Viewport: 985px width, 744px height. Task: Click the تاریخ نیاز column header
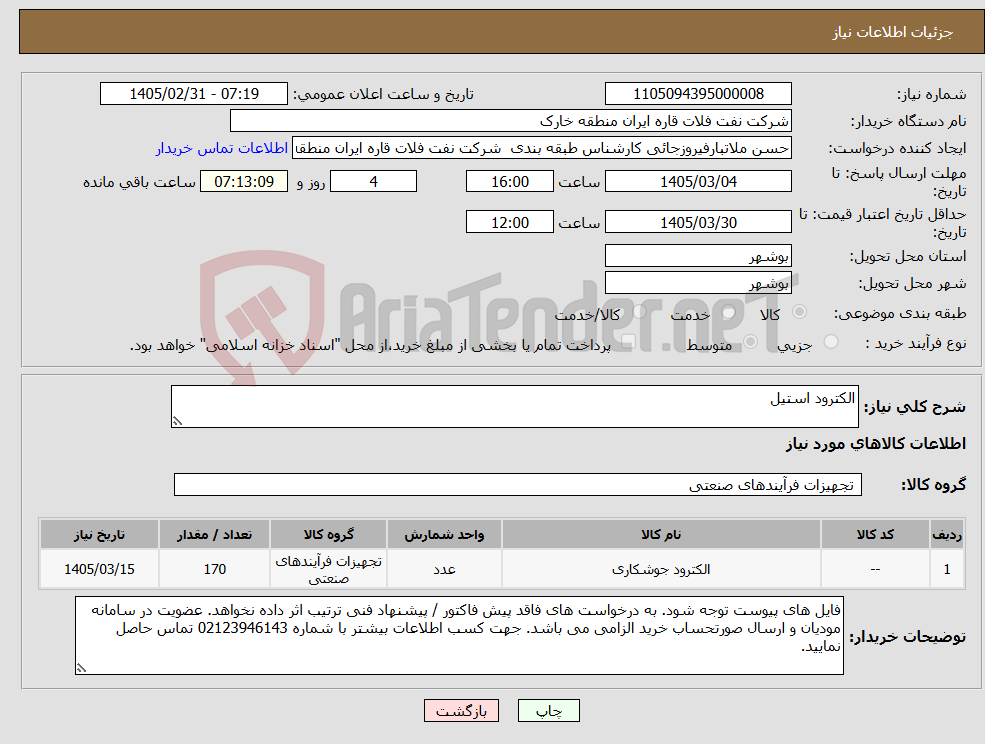pos(99,534)
